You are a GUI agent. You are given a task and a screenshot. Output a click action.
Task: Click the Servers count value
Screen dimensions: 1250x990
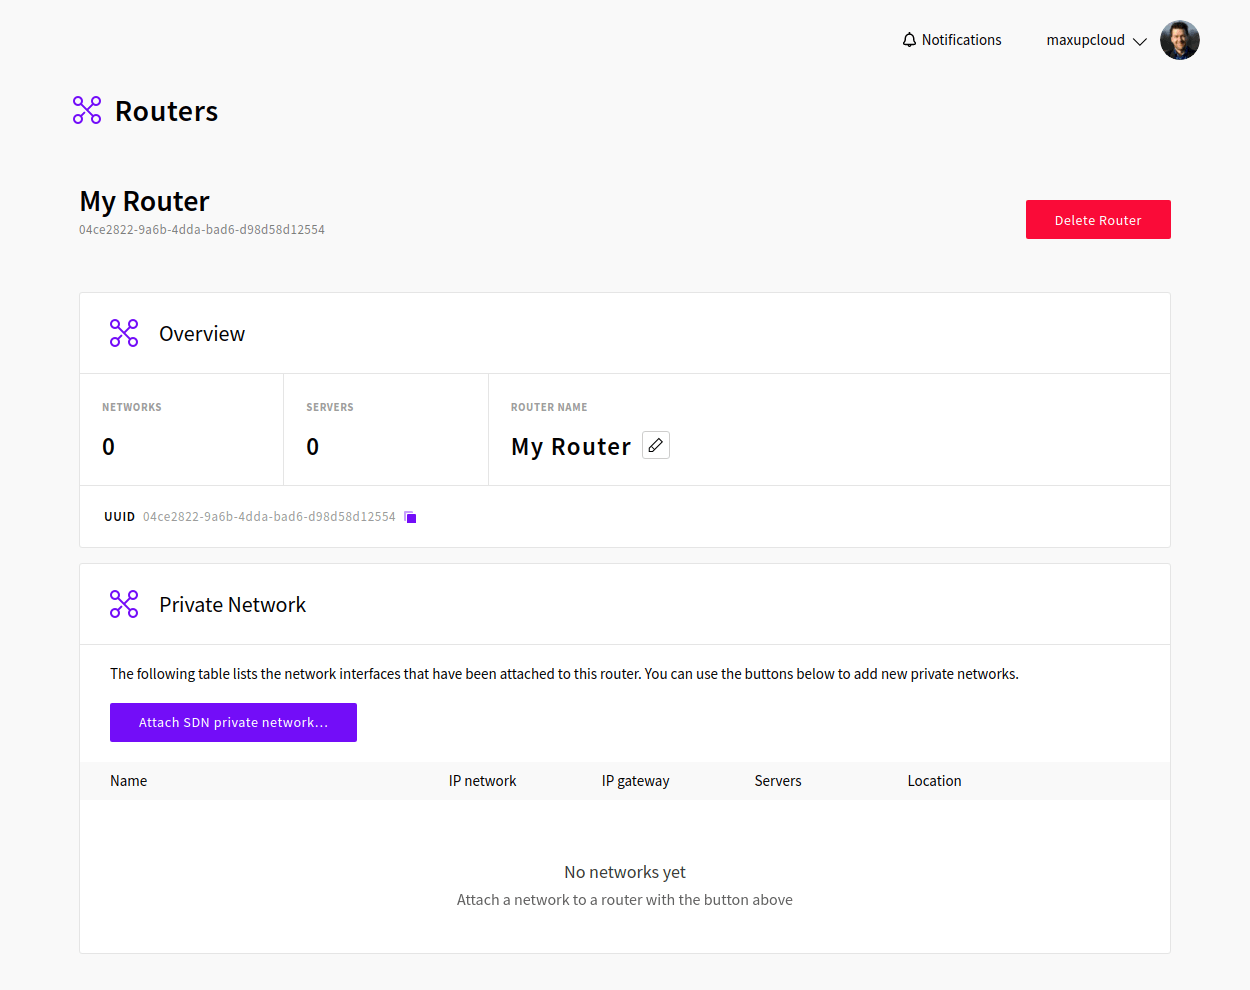coord(313,447)
